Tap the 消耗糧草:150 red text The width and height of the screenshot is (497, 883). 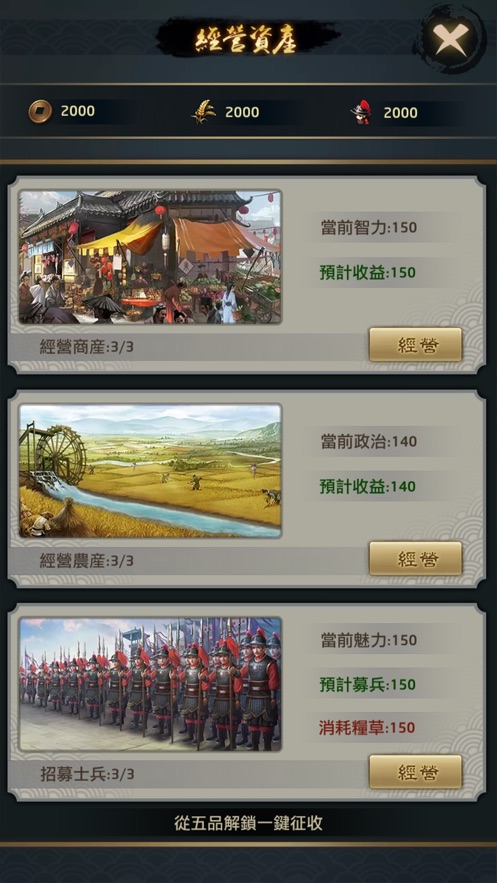[368, 727]
